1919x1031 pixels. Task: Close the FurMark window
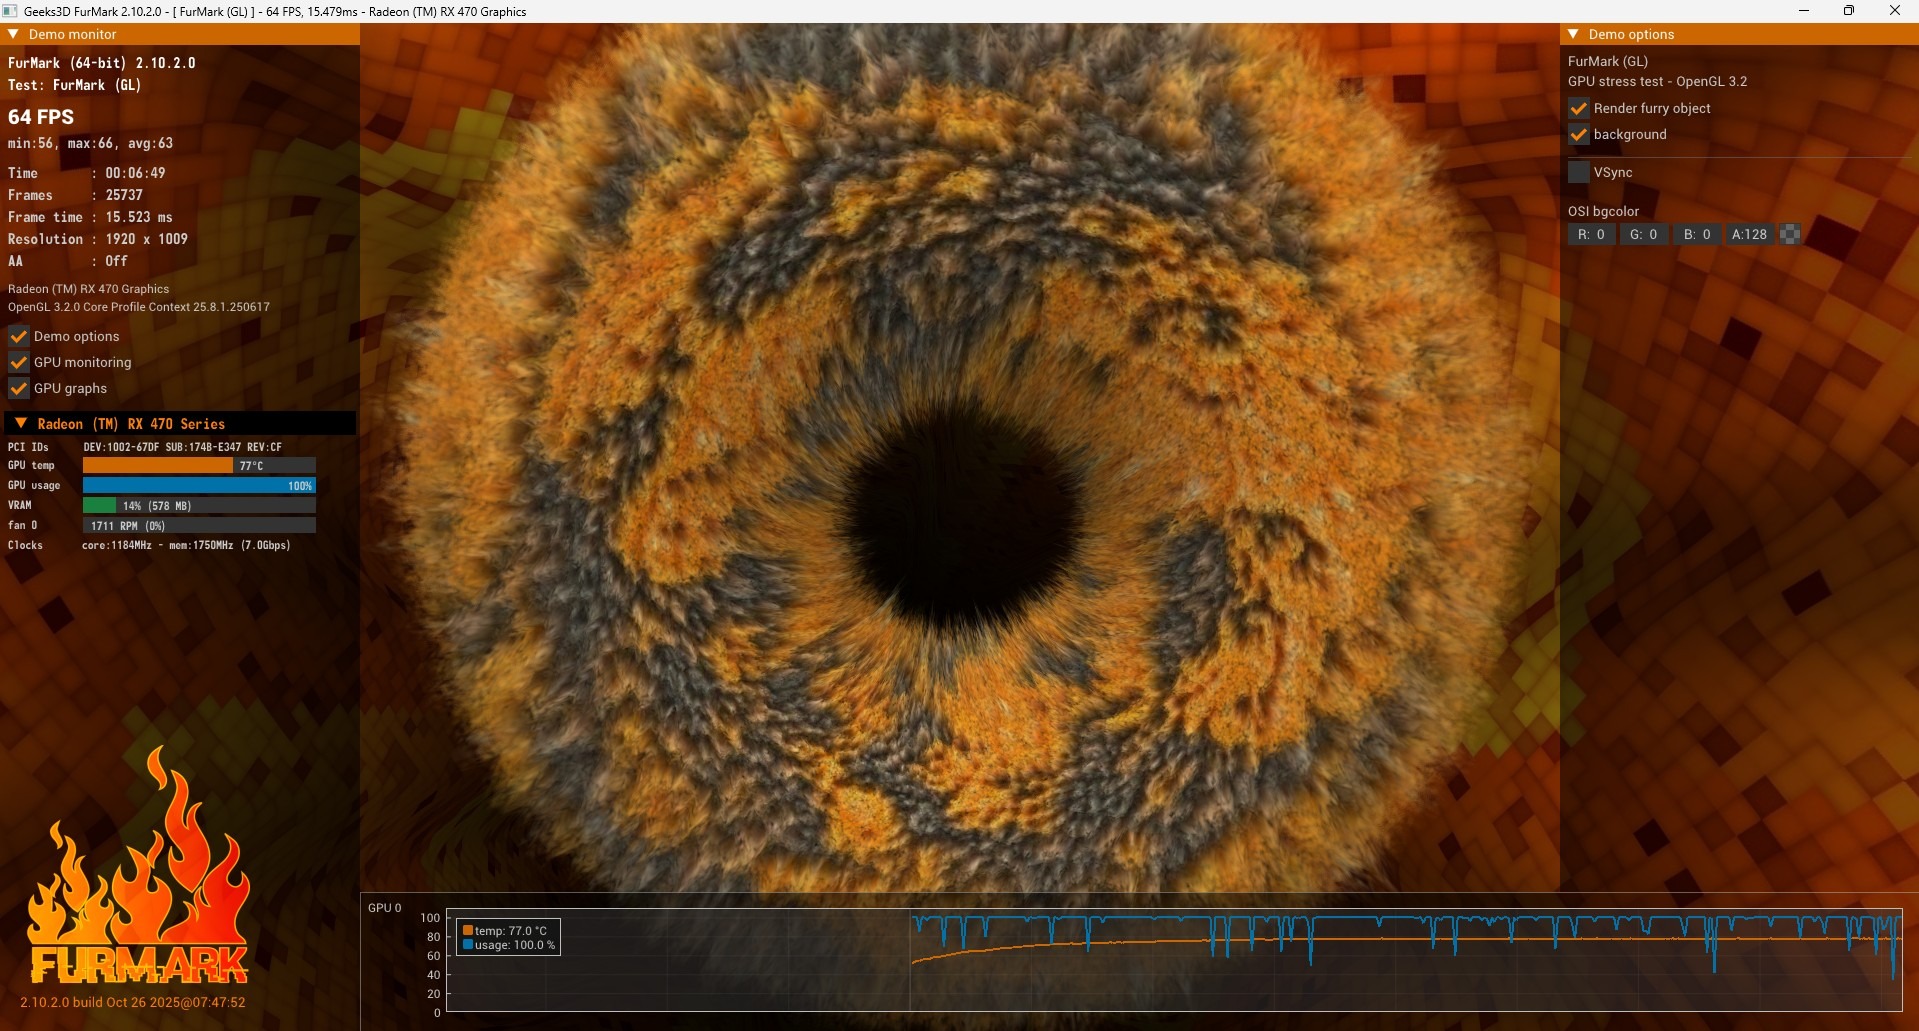pyautogui.click(x=1895, y=11)
